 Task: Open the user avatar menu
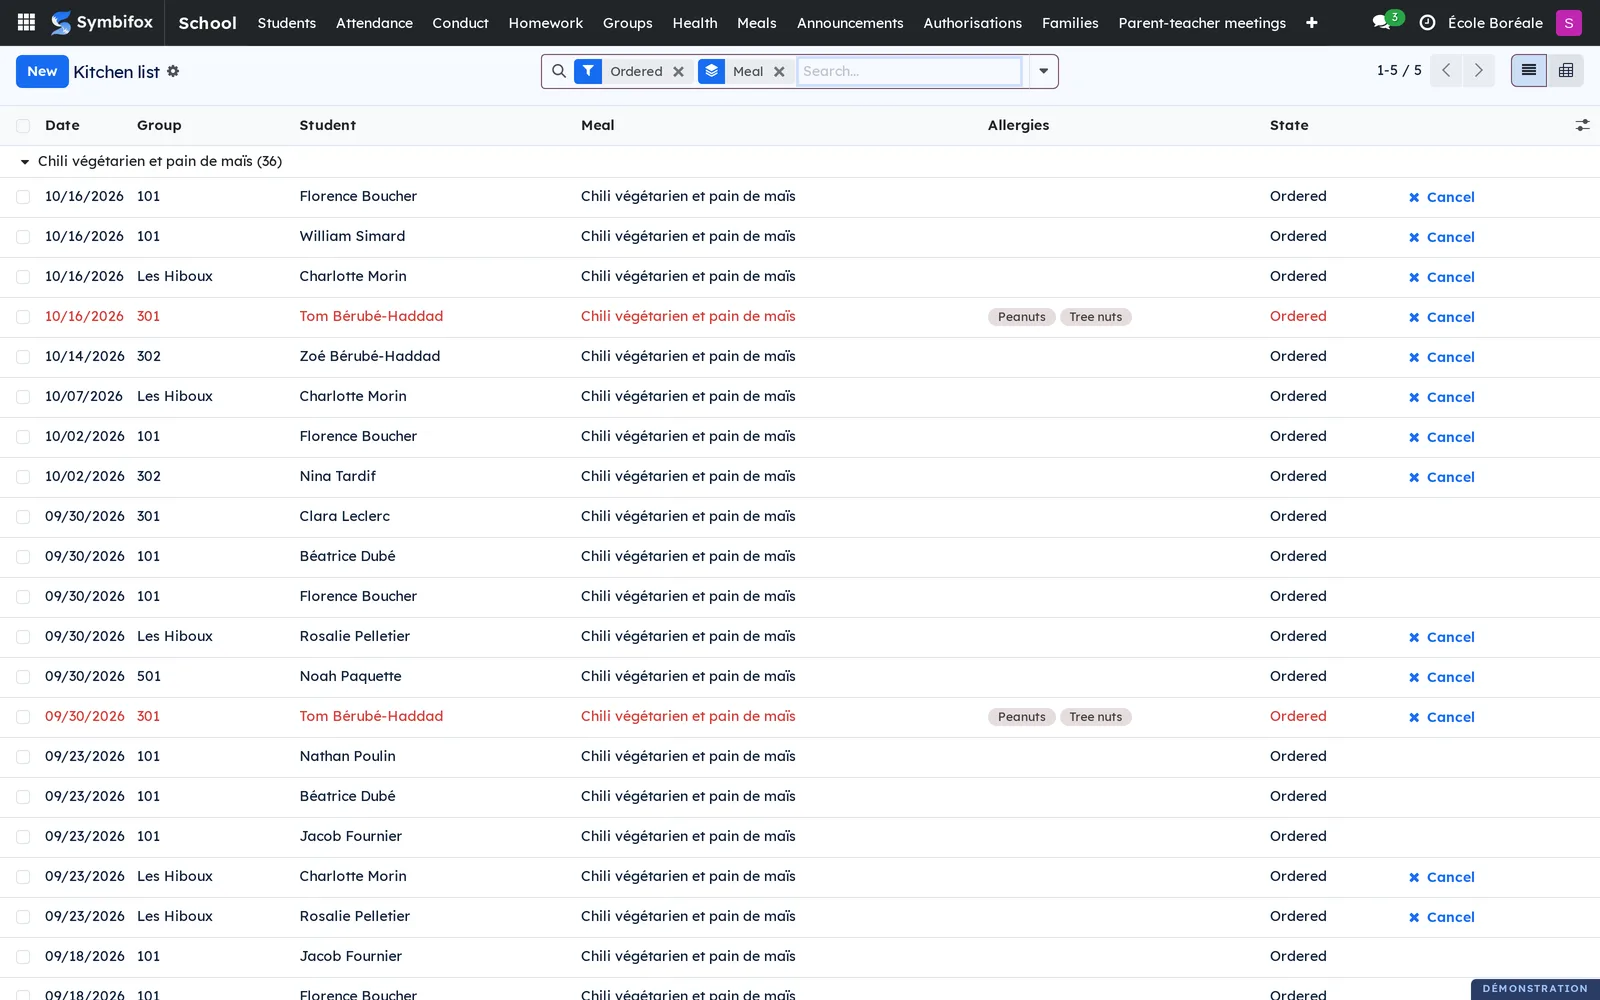1568,22
